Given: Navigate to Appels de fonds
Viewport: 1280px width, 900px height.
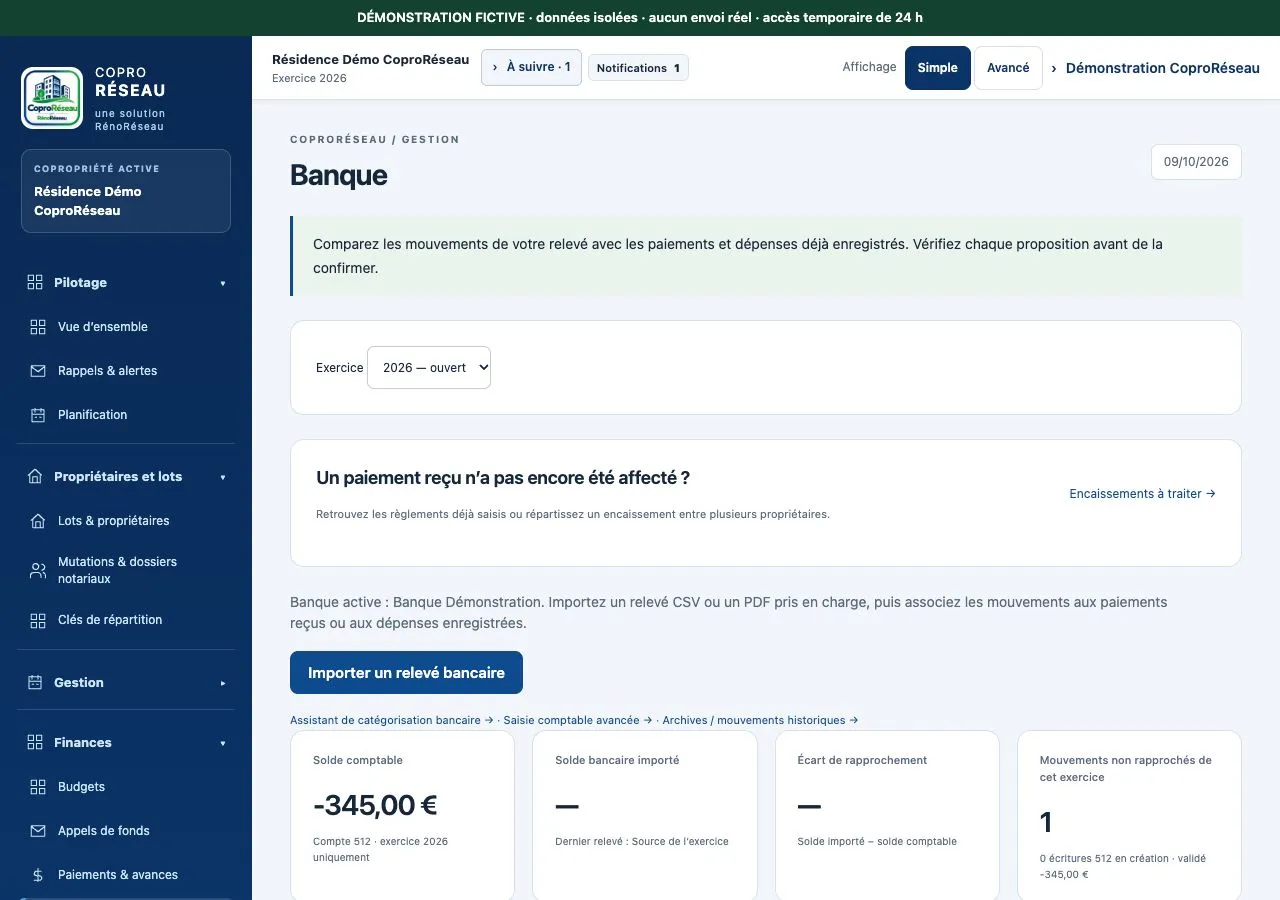Looking at the screenshot, I should pos(126,831).
